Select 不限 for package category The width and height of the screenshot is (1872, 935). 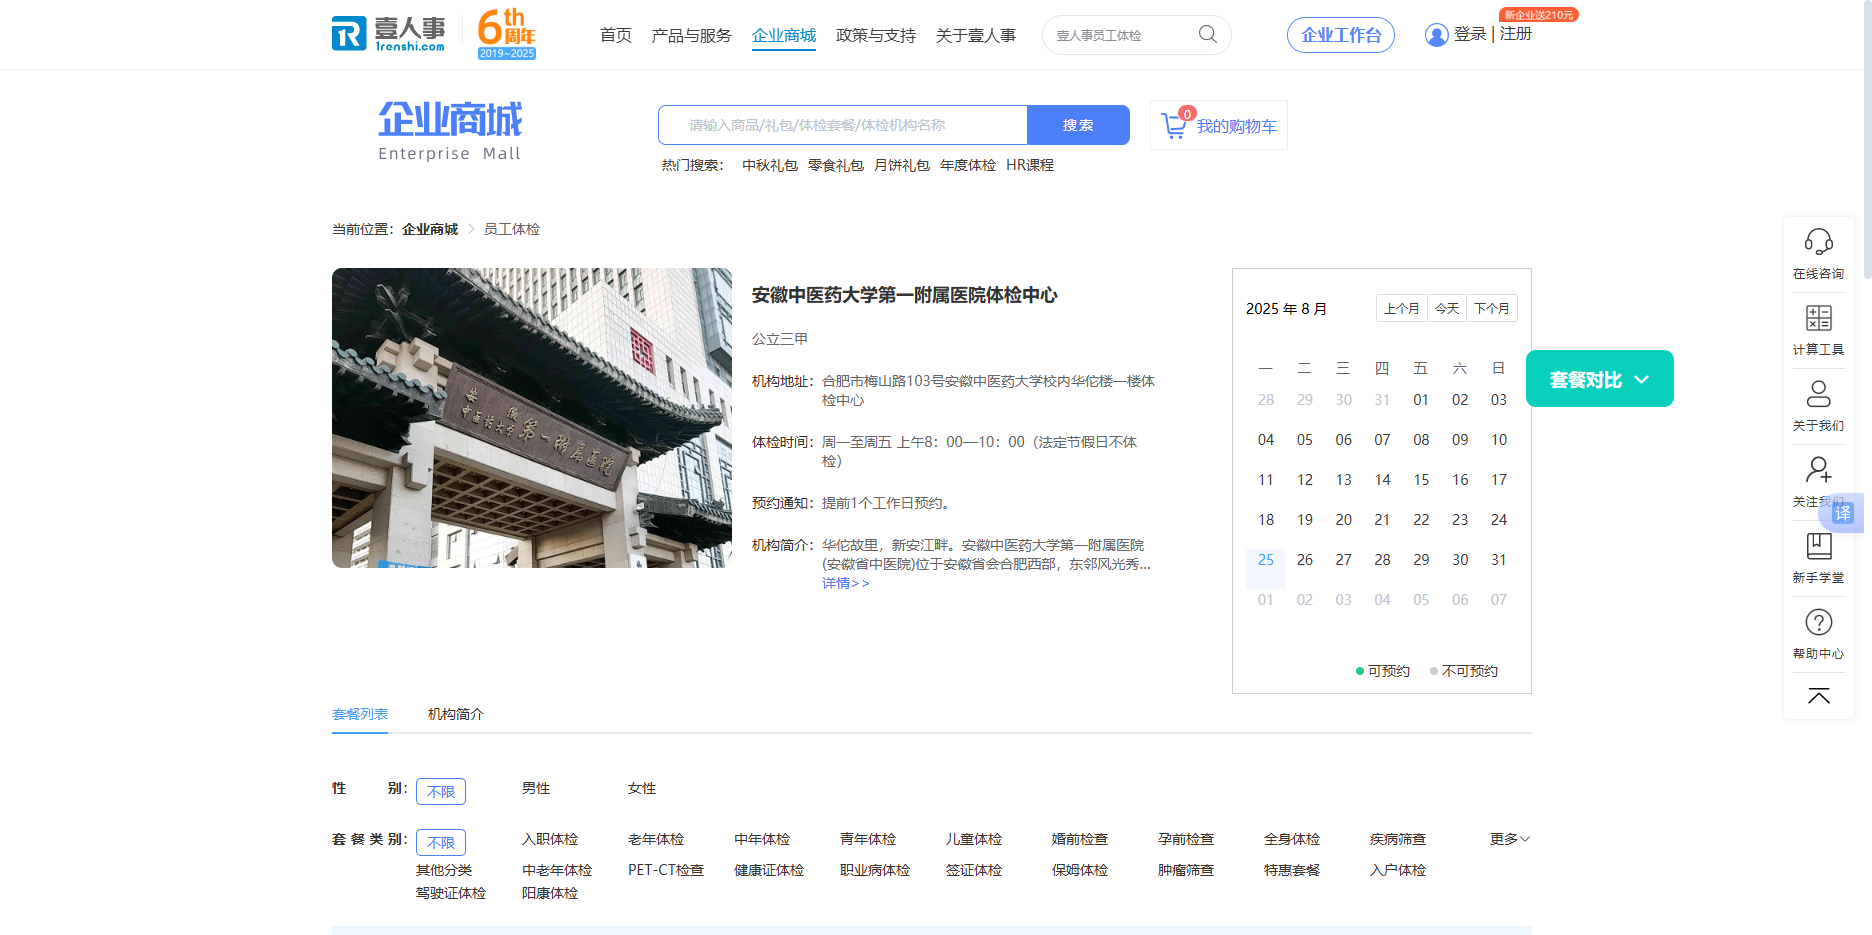point(441,842)
